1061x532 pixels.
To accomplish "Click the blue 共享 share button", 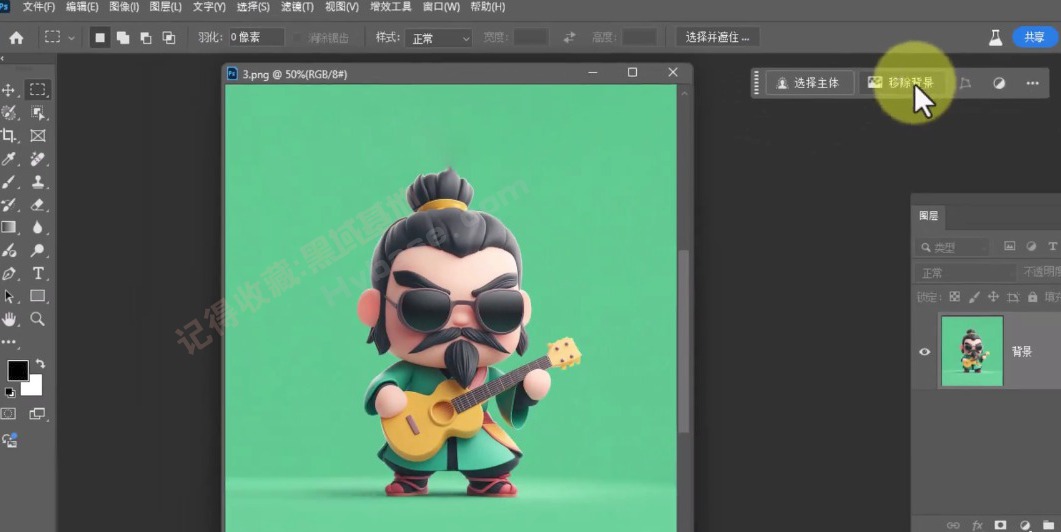I will [1033, 37].
